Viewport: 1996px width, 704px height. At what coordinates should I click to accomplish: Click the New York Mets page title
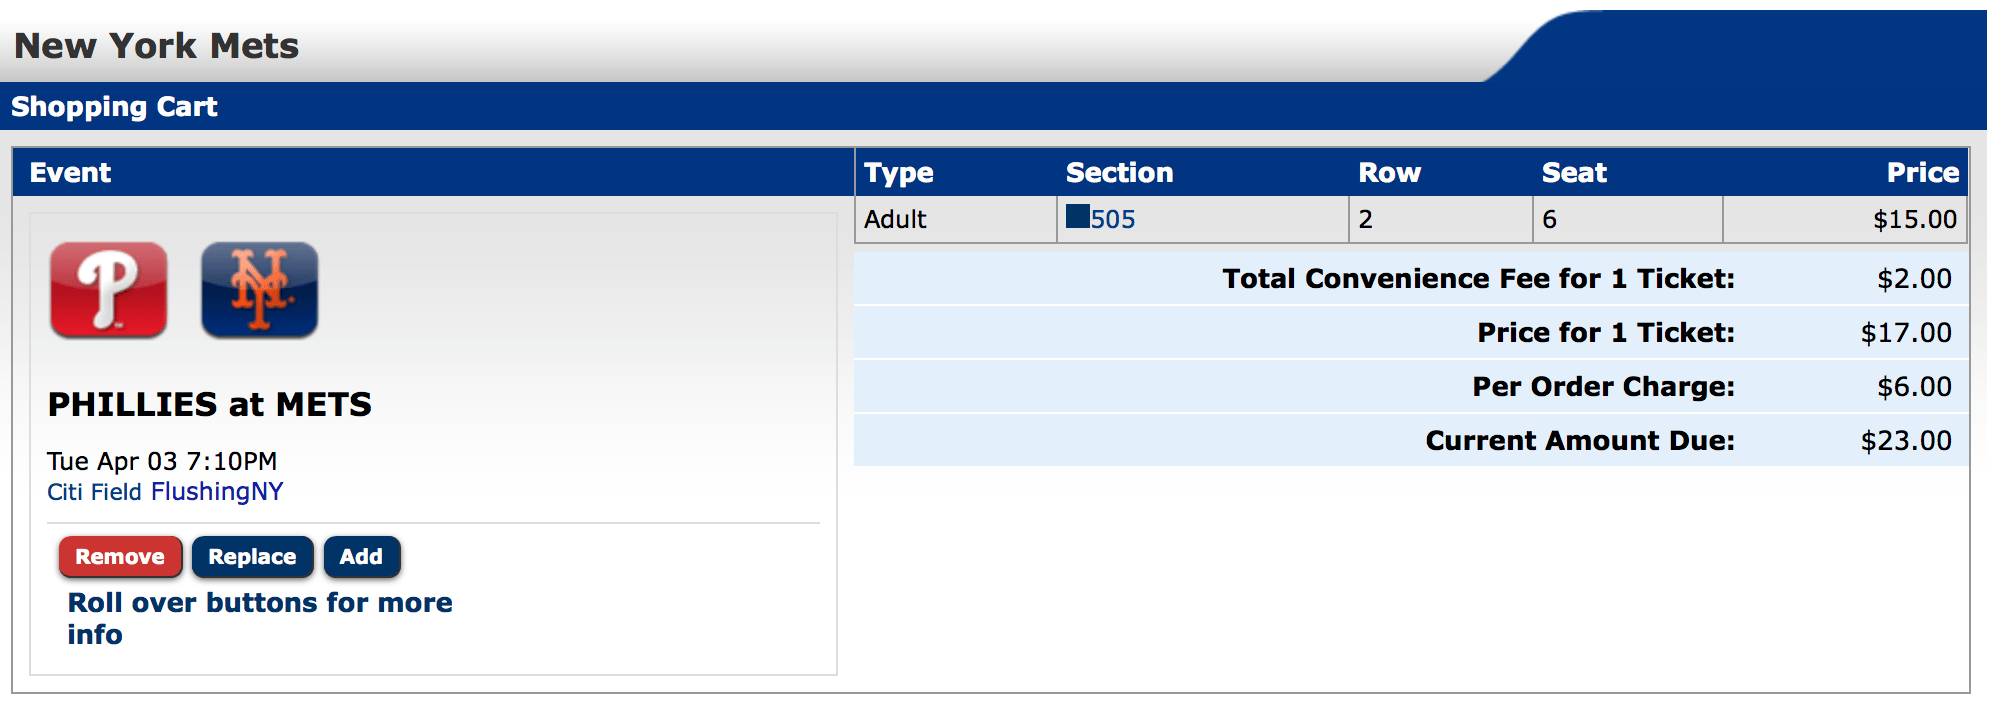coord(157,46)
